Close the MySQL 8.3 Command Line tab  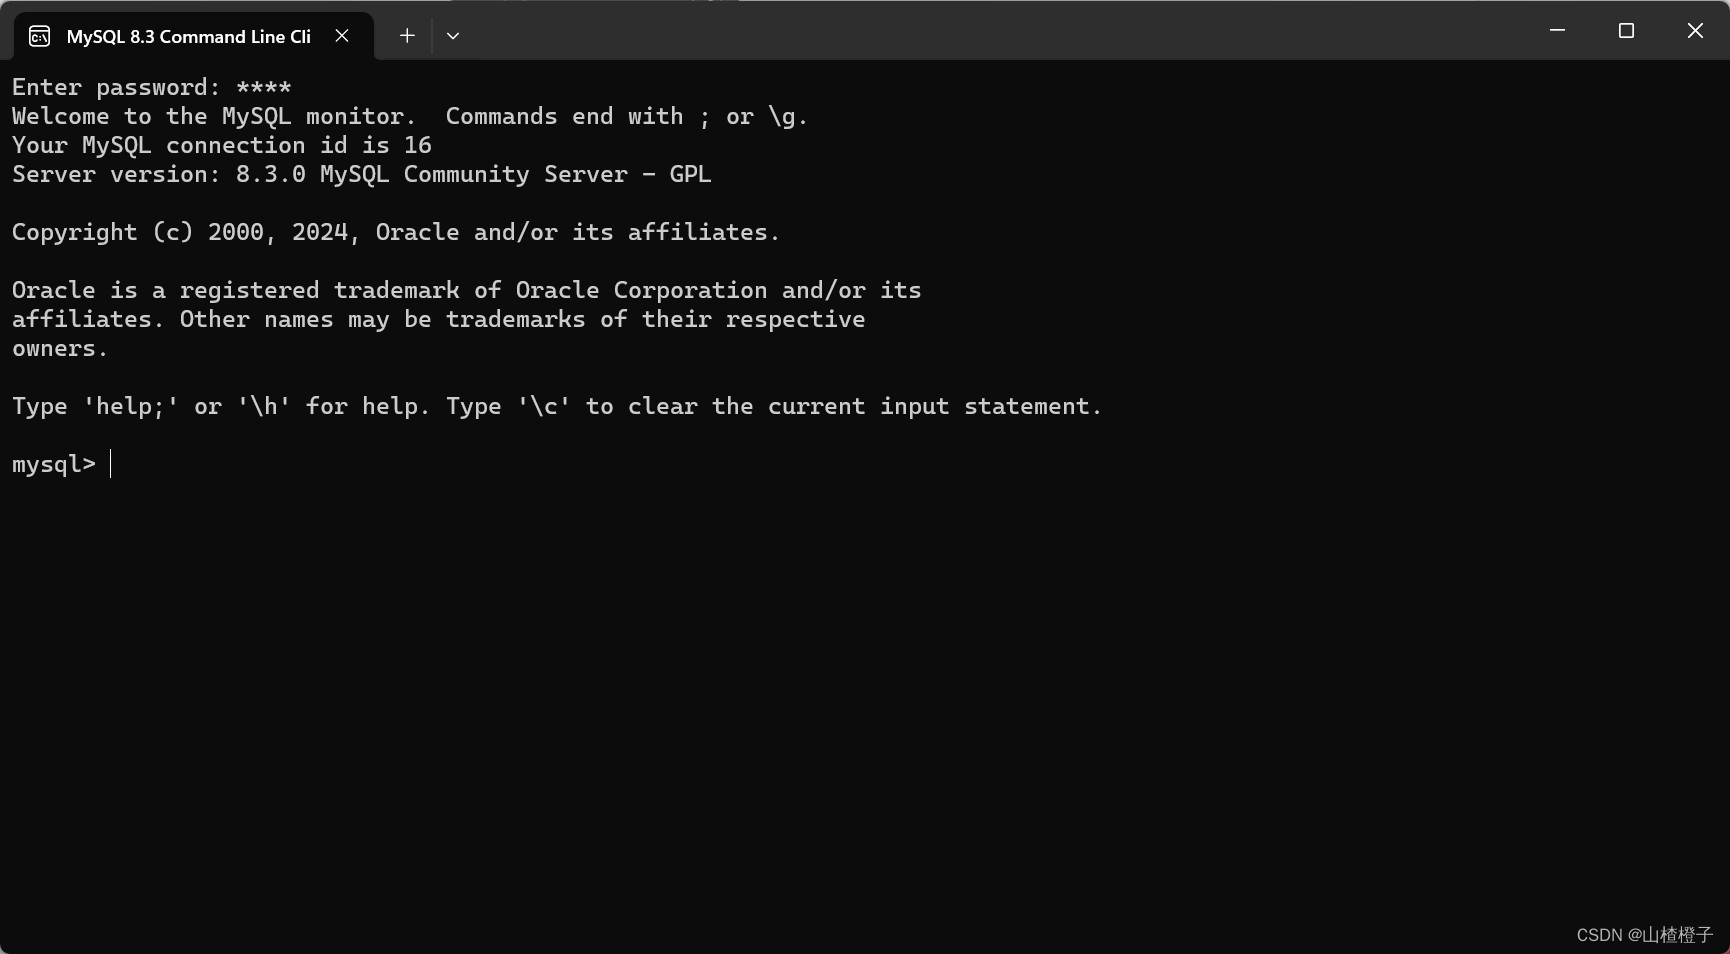(x=341, y=35)
